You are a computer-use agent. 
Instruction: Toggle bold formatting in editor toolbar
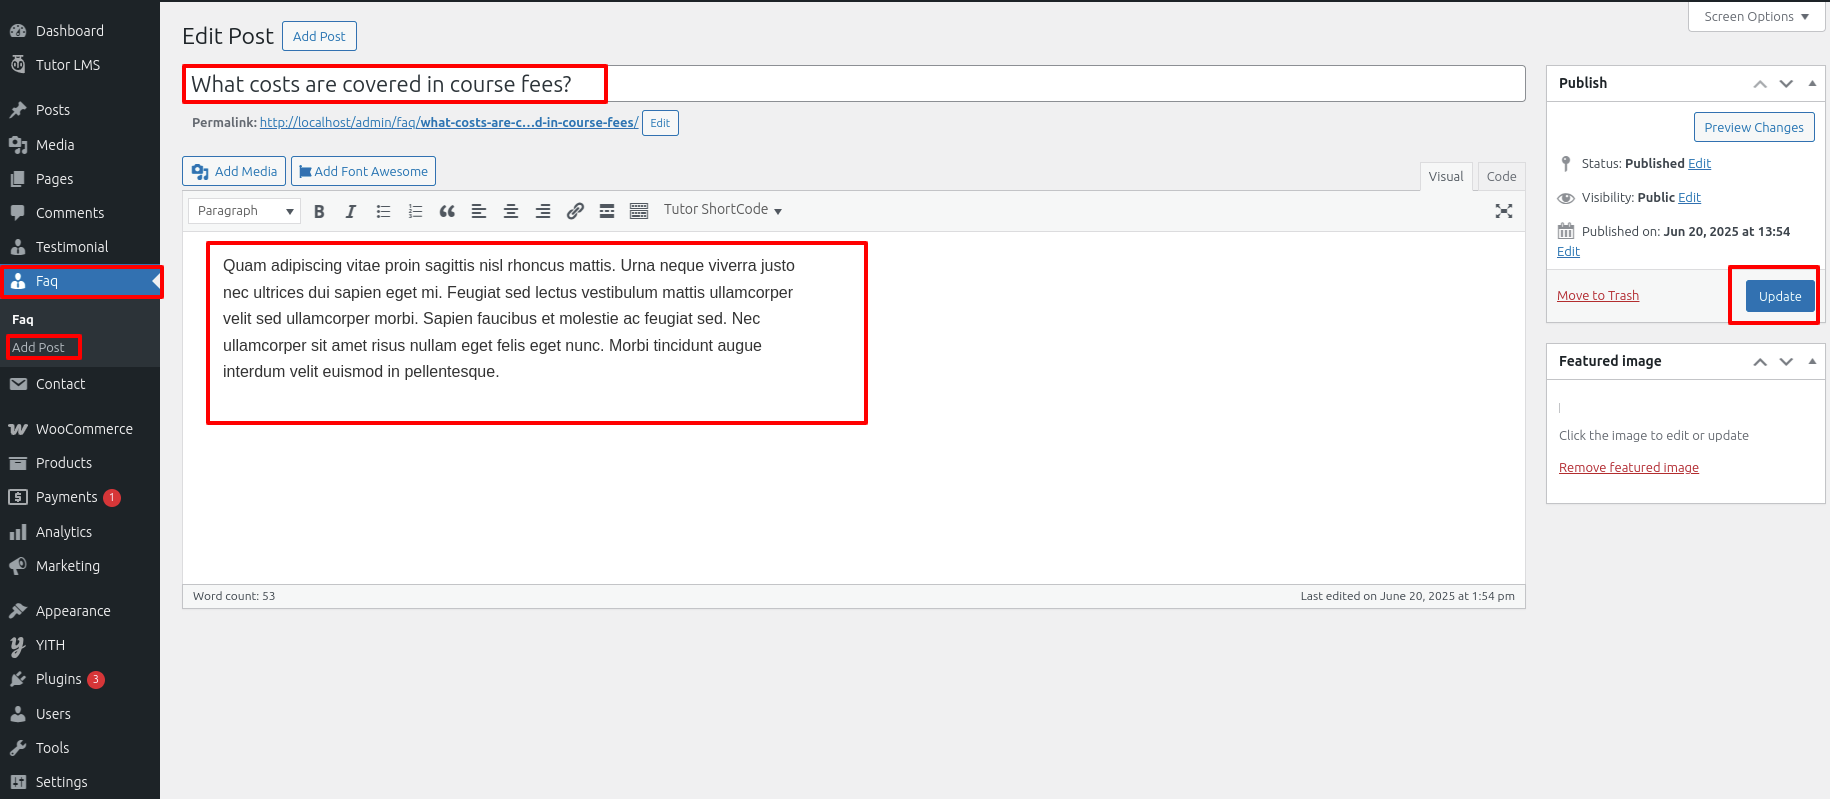point(319,211)
